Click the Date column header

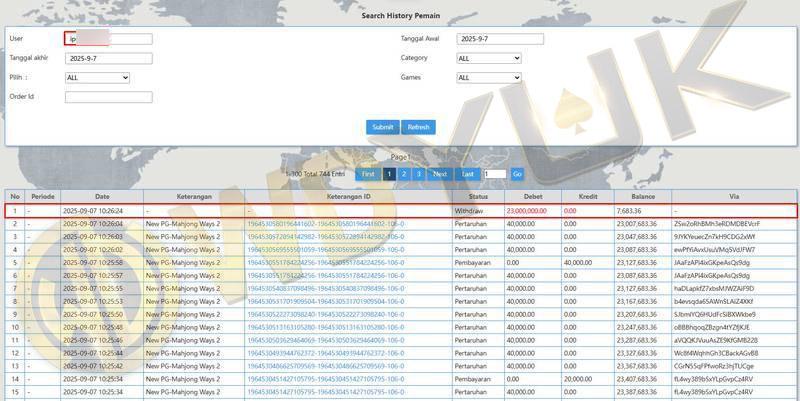[102, 196]
